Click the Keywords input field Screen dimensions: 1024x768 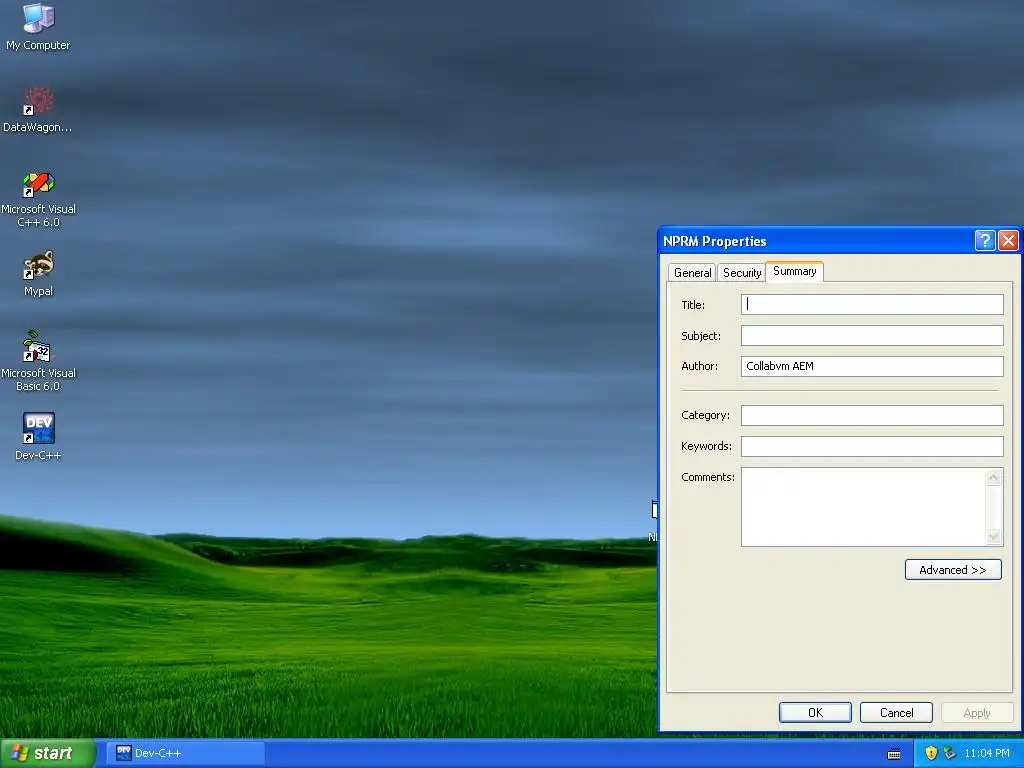click(x=872, y=446)
